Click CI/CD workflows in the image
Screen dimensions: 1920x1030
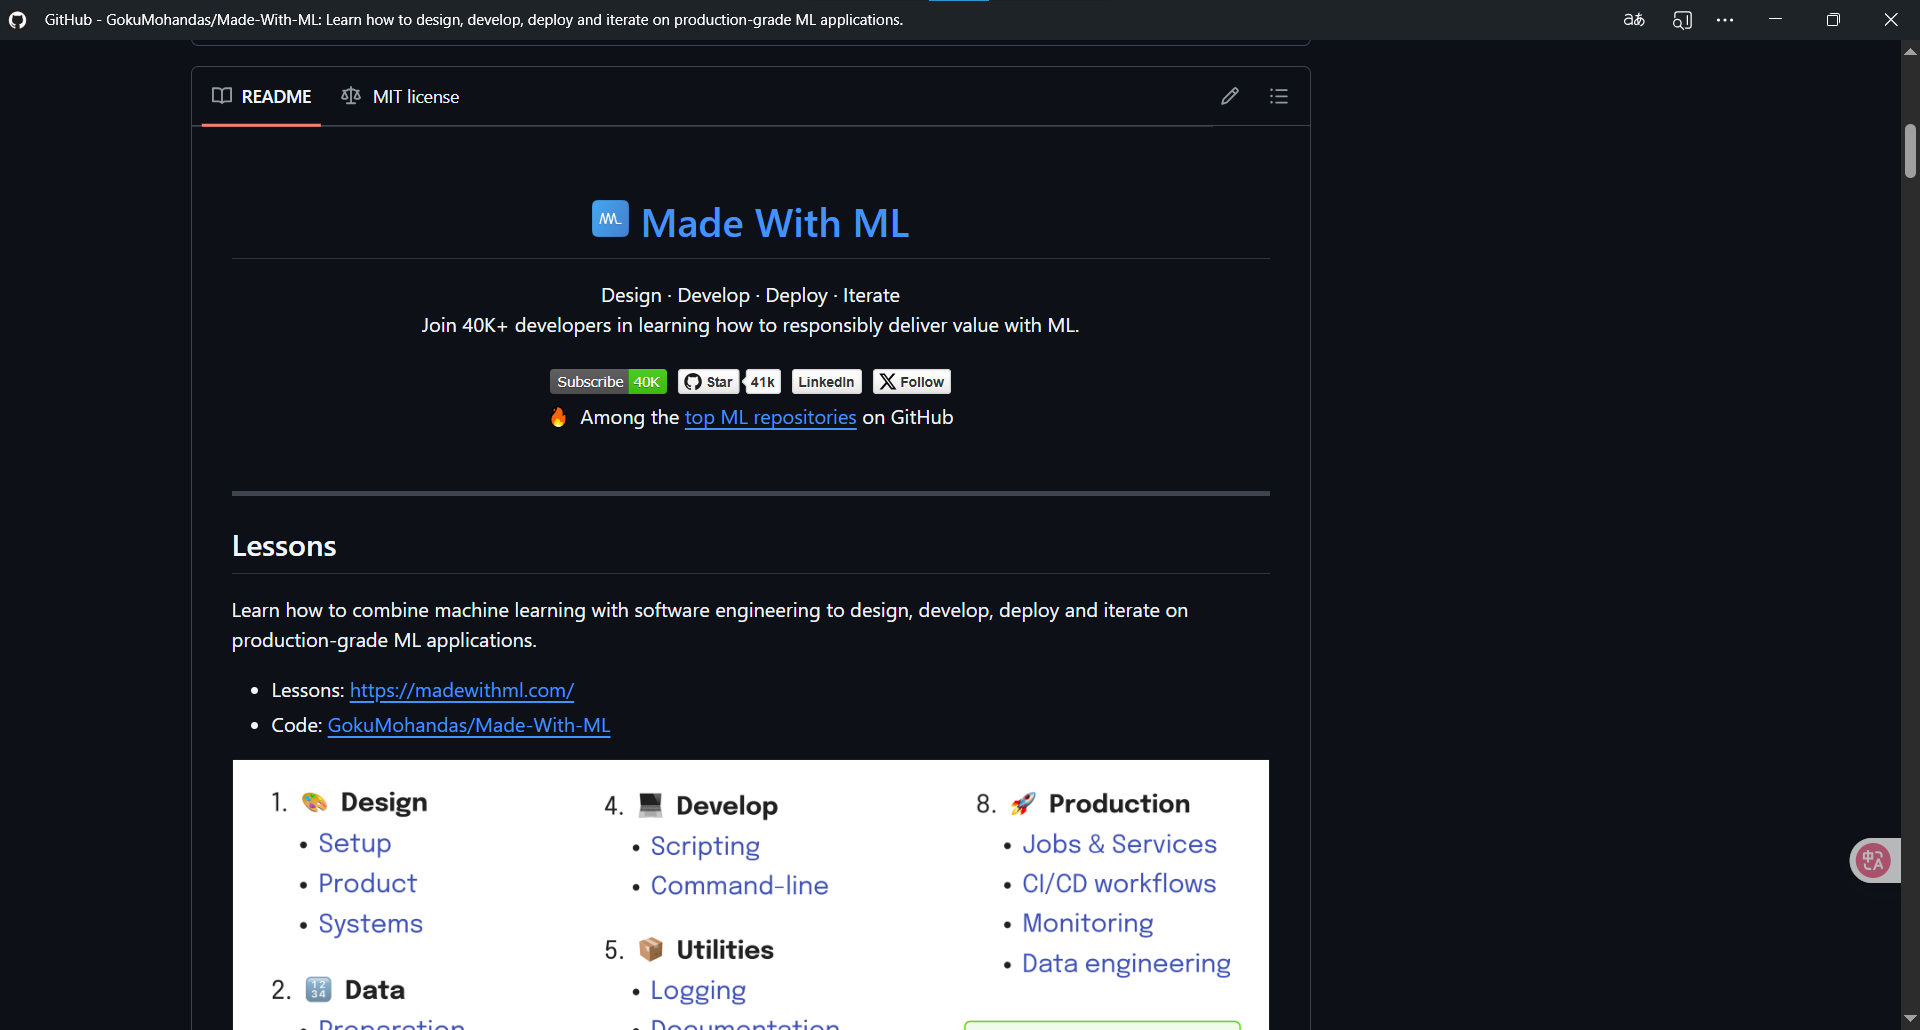coord(1119,884)
